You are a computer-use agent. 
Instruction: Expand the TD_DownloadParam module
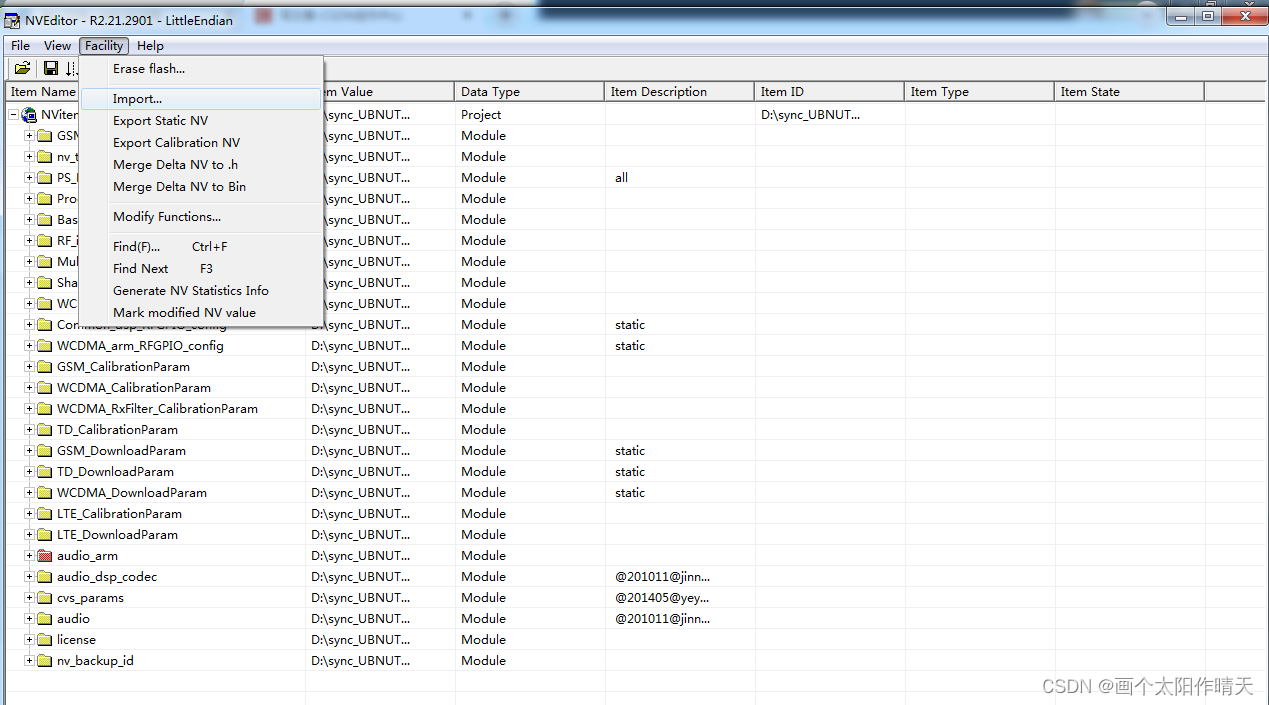click(x=29, y=472)
